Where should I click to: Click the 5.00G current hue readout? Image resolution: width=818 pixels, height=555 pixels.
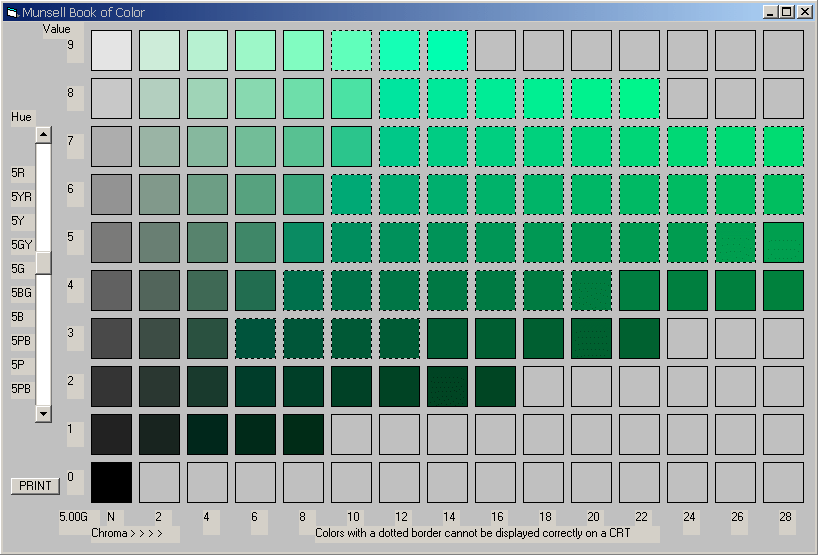pos(73,517)
